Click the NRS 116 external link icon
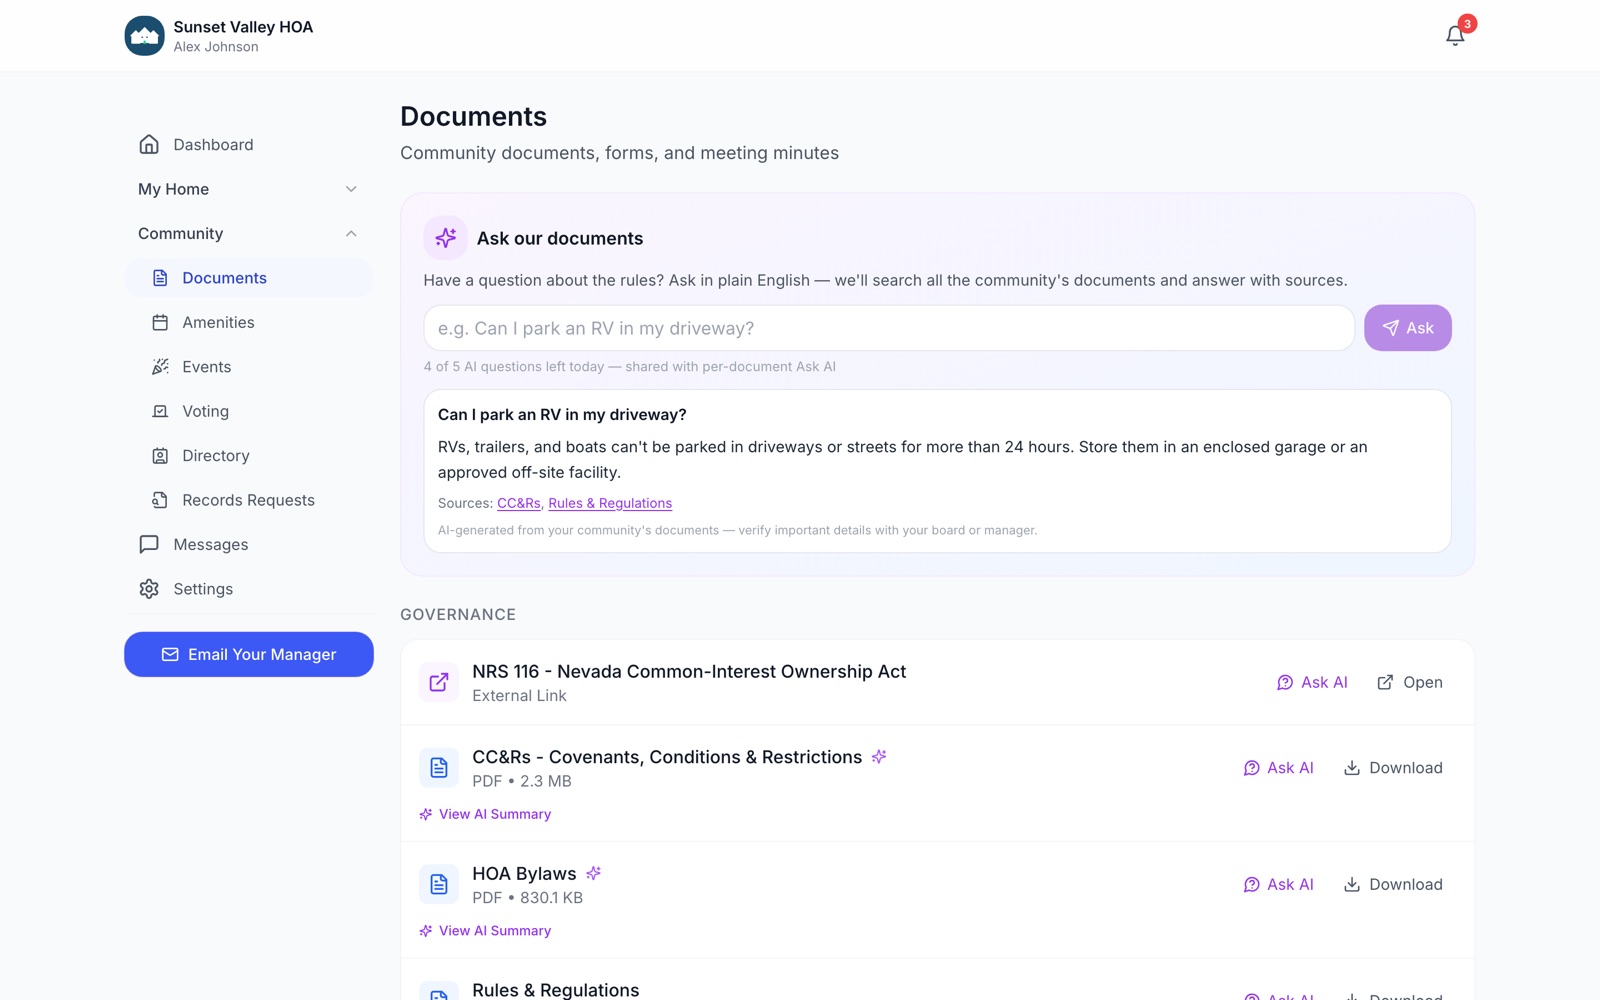The width and height of the screenshot is (1600, 1000). click(x=439, y=682)
